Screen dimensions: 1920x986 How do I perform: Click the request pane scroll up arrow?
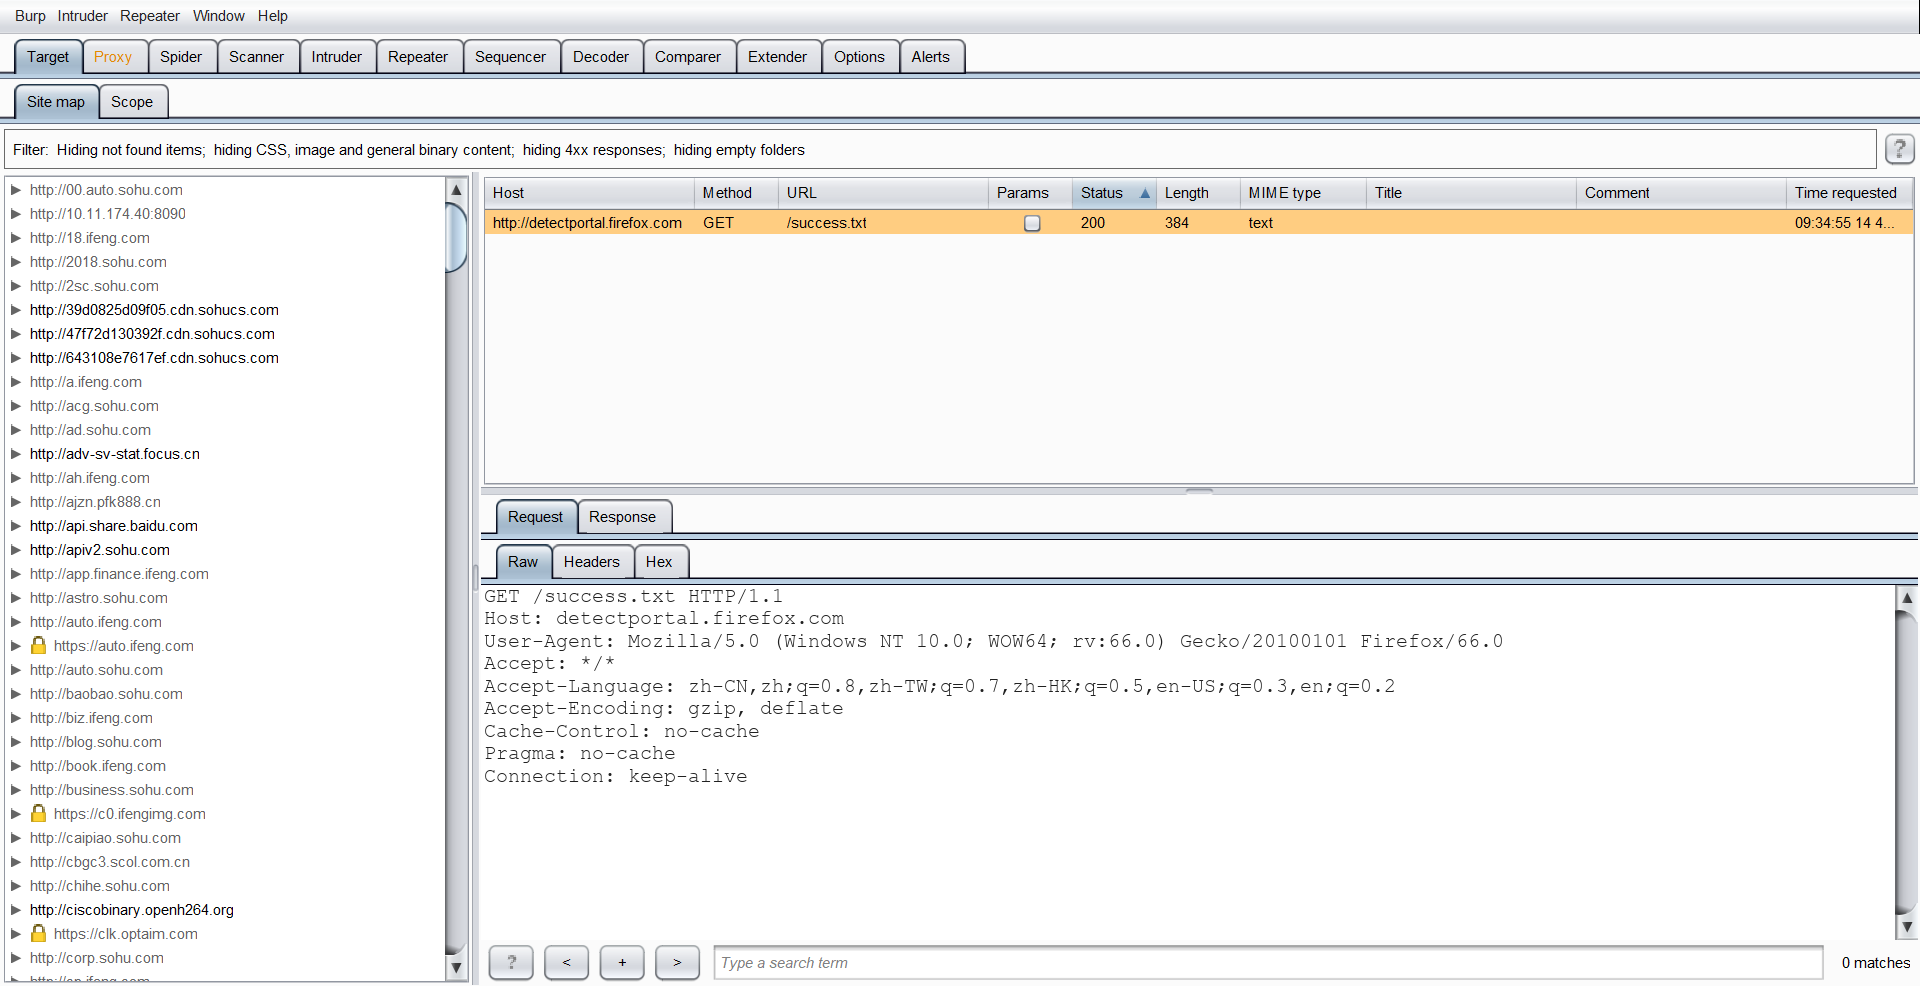point(1907,598)
